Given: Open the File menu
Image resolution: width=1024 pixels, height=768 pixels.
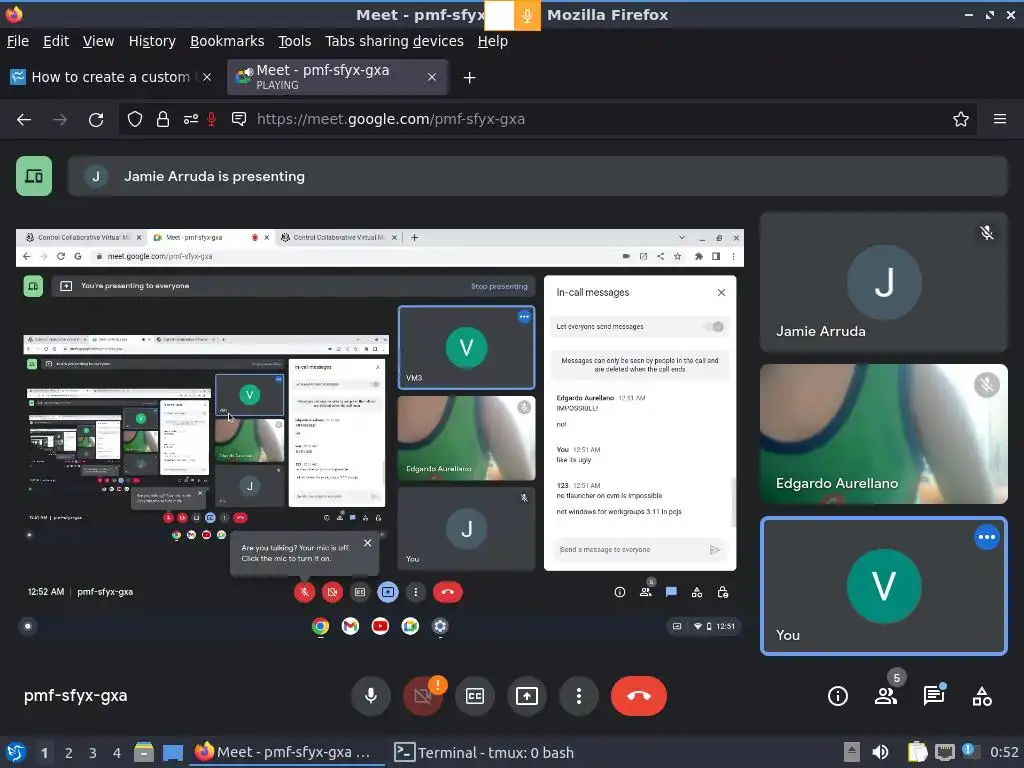Looking at the screenshot, I should tap(18, 41).
